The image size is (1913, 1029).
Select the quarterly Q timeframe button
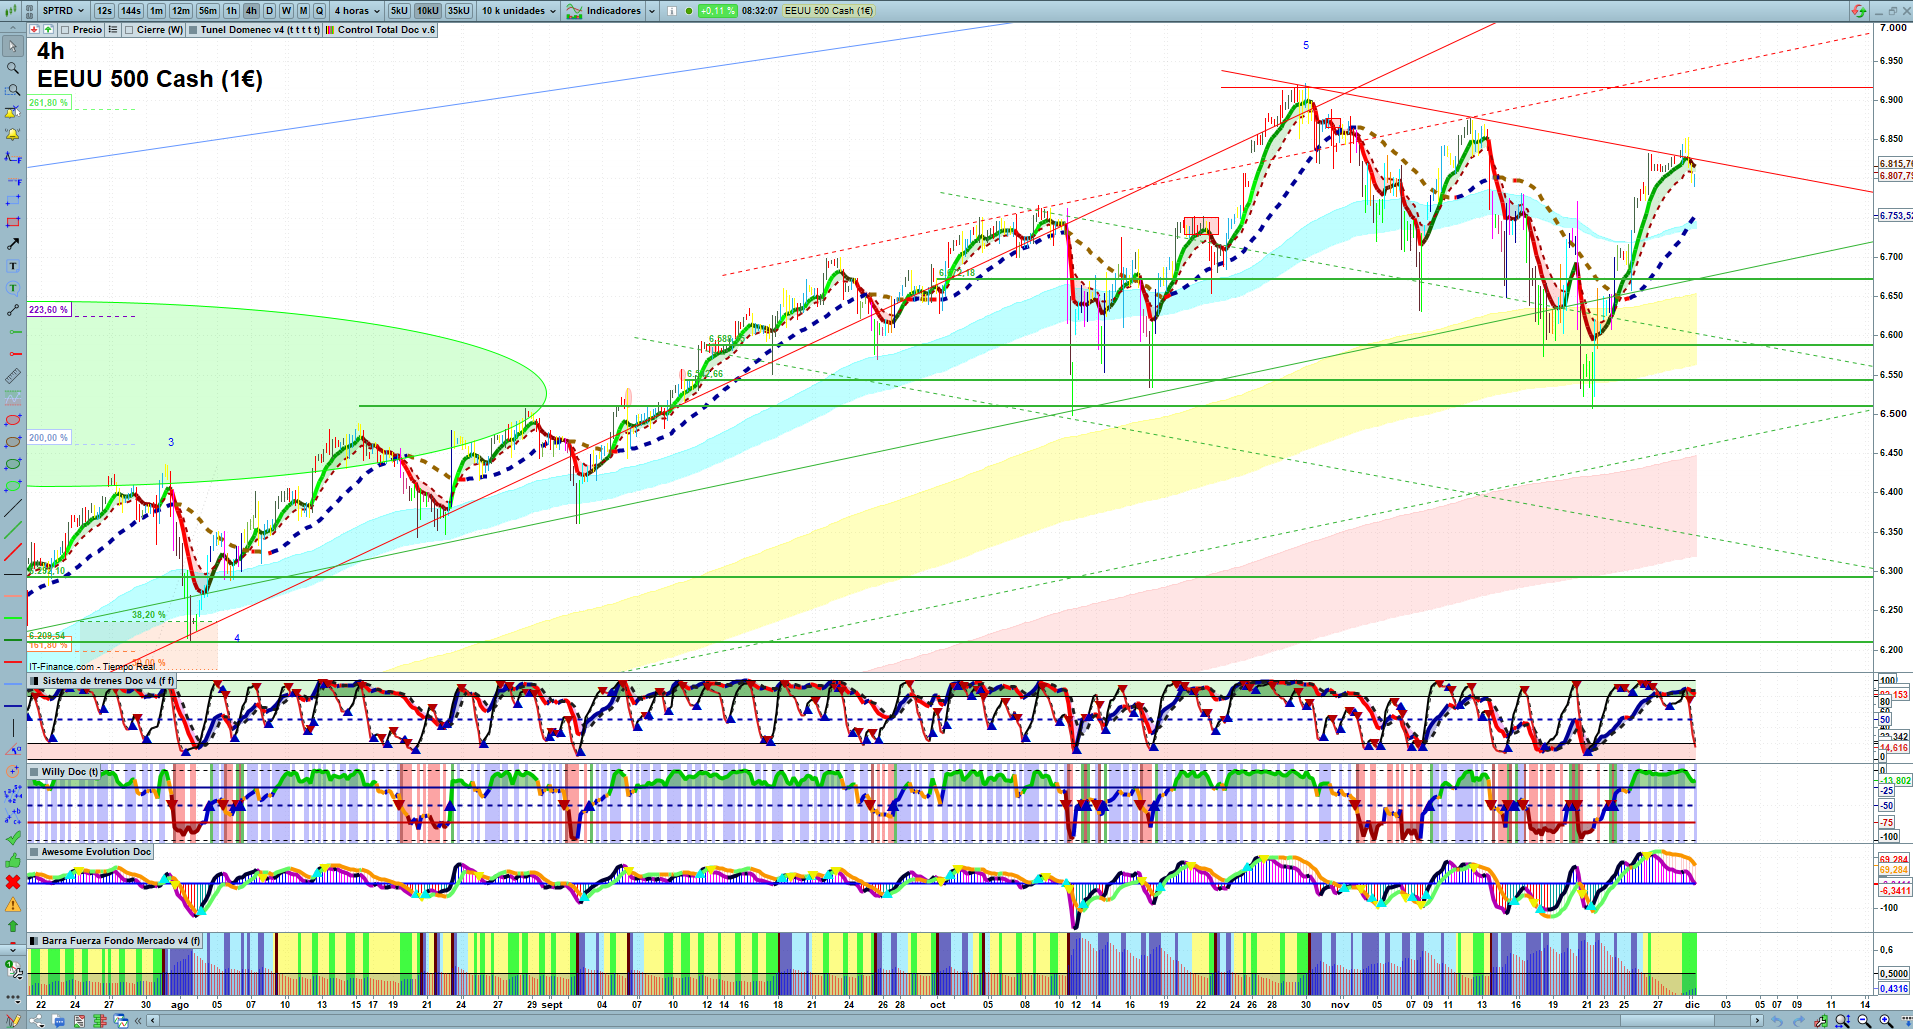(320, 11)
